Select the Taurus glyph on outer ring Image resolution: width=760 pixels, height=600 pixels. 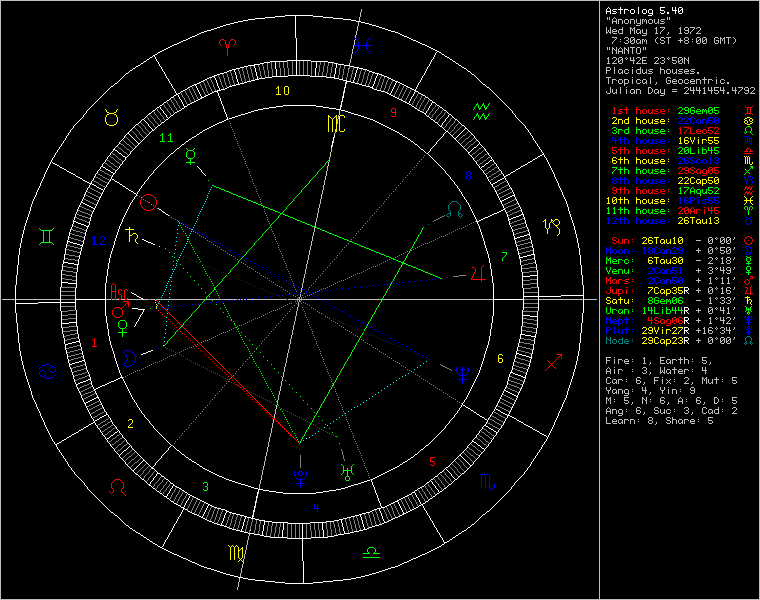[x=112, y=118]
